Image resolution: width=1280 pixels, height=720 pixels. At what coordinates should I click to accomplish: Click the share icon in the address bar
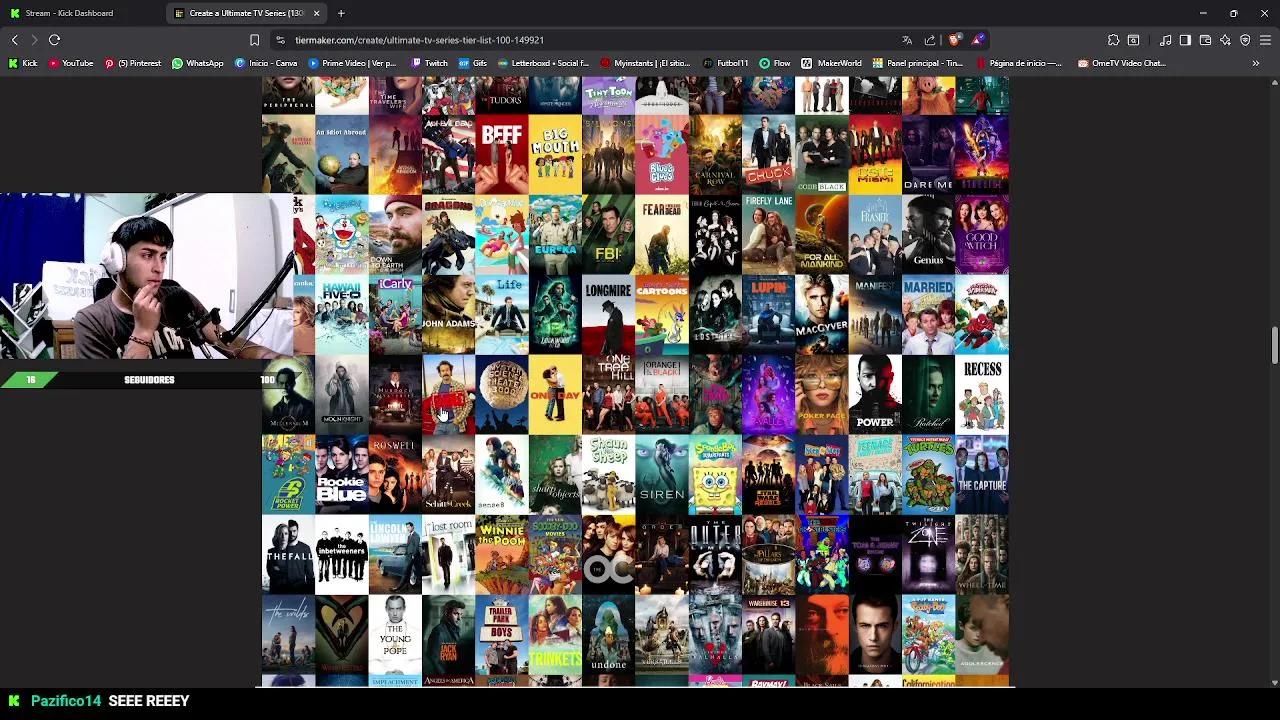point(930,40)
